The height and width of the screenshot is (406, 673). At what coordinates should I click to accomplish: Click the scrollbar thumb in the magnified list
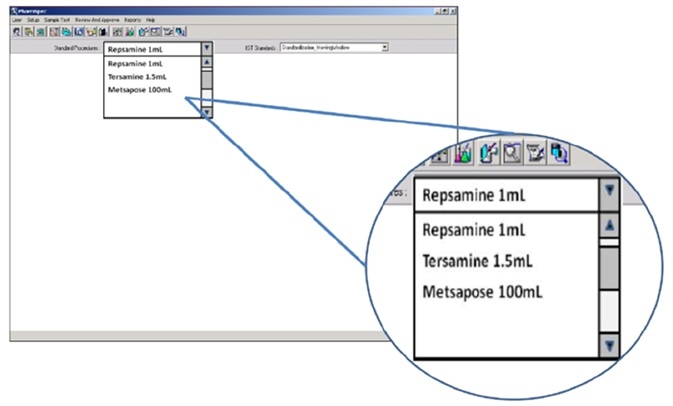tap(611, 266)
